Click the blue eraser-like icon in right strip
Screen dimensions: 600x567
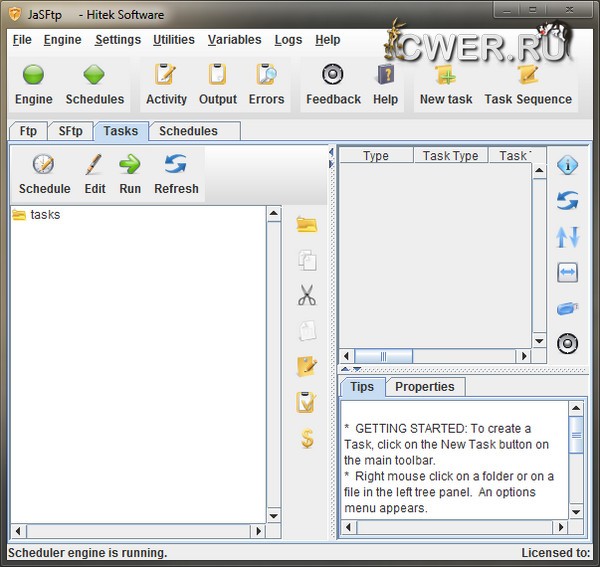point(567,308)
